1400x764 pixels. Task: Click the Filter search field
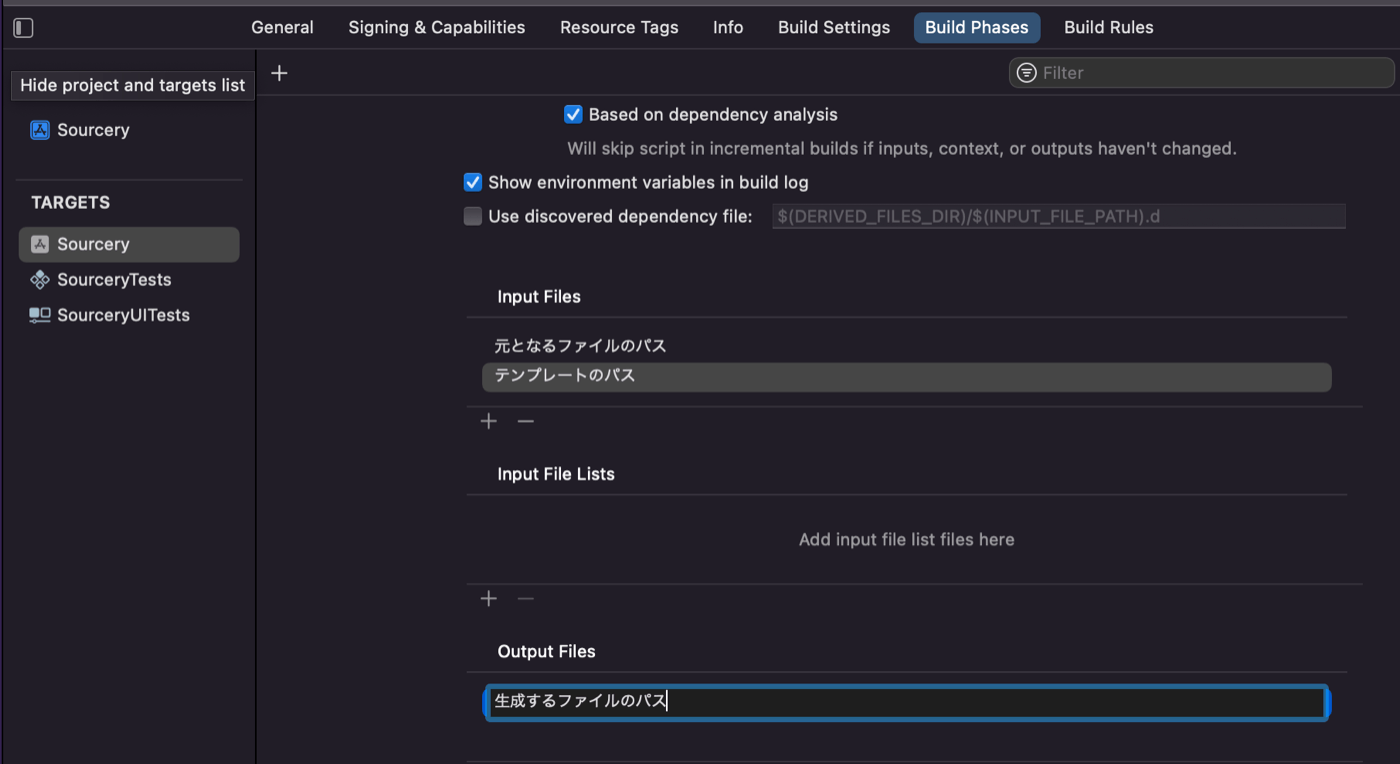(x=1201, y=73)
